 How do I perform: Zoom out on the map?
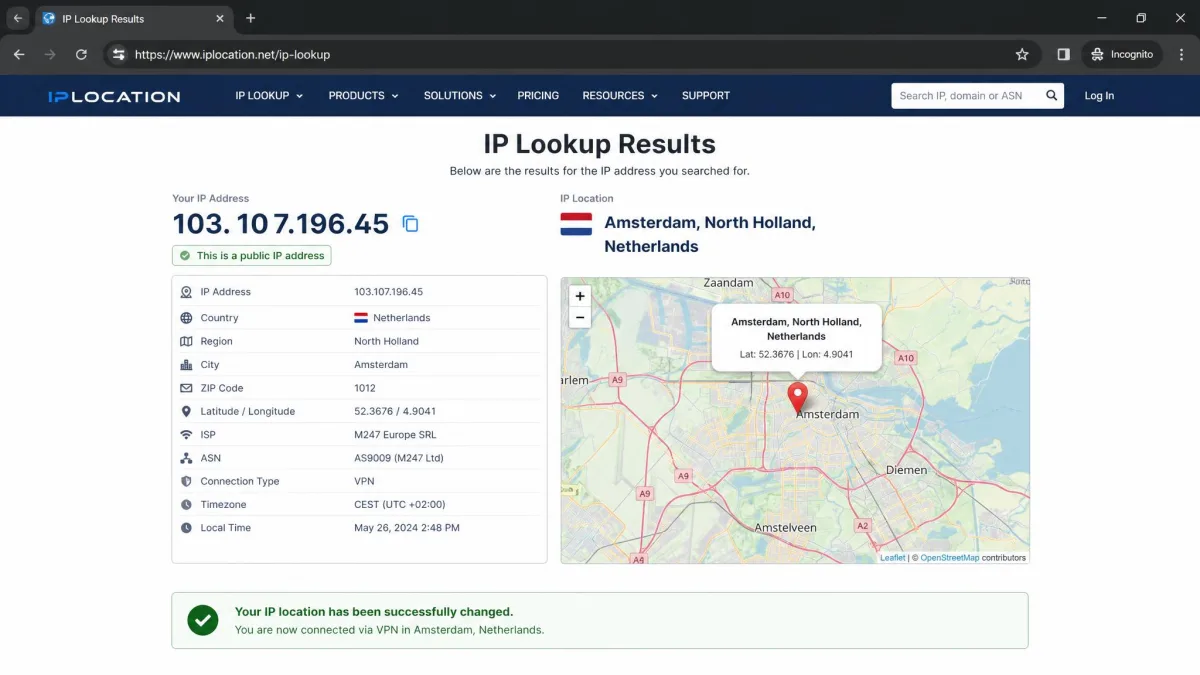pyautogui.click(x=580, y=318)
